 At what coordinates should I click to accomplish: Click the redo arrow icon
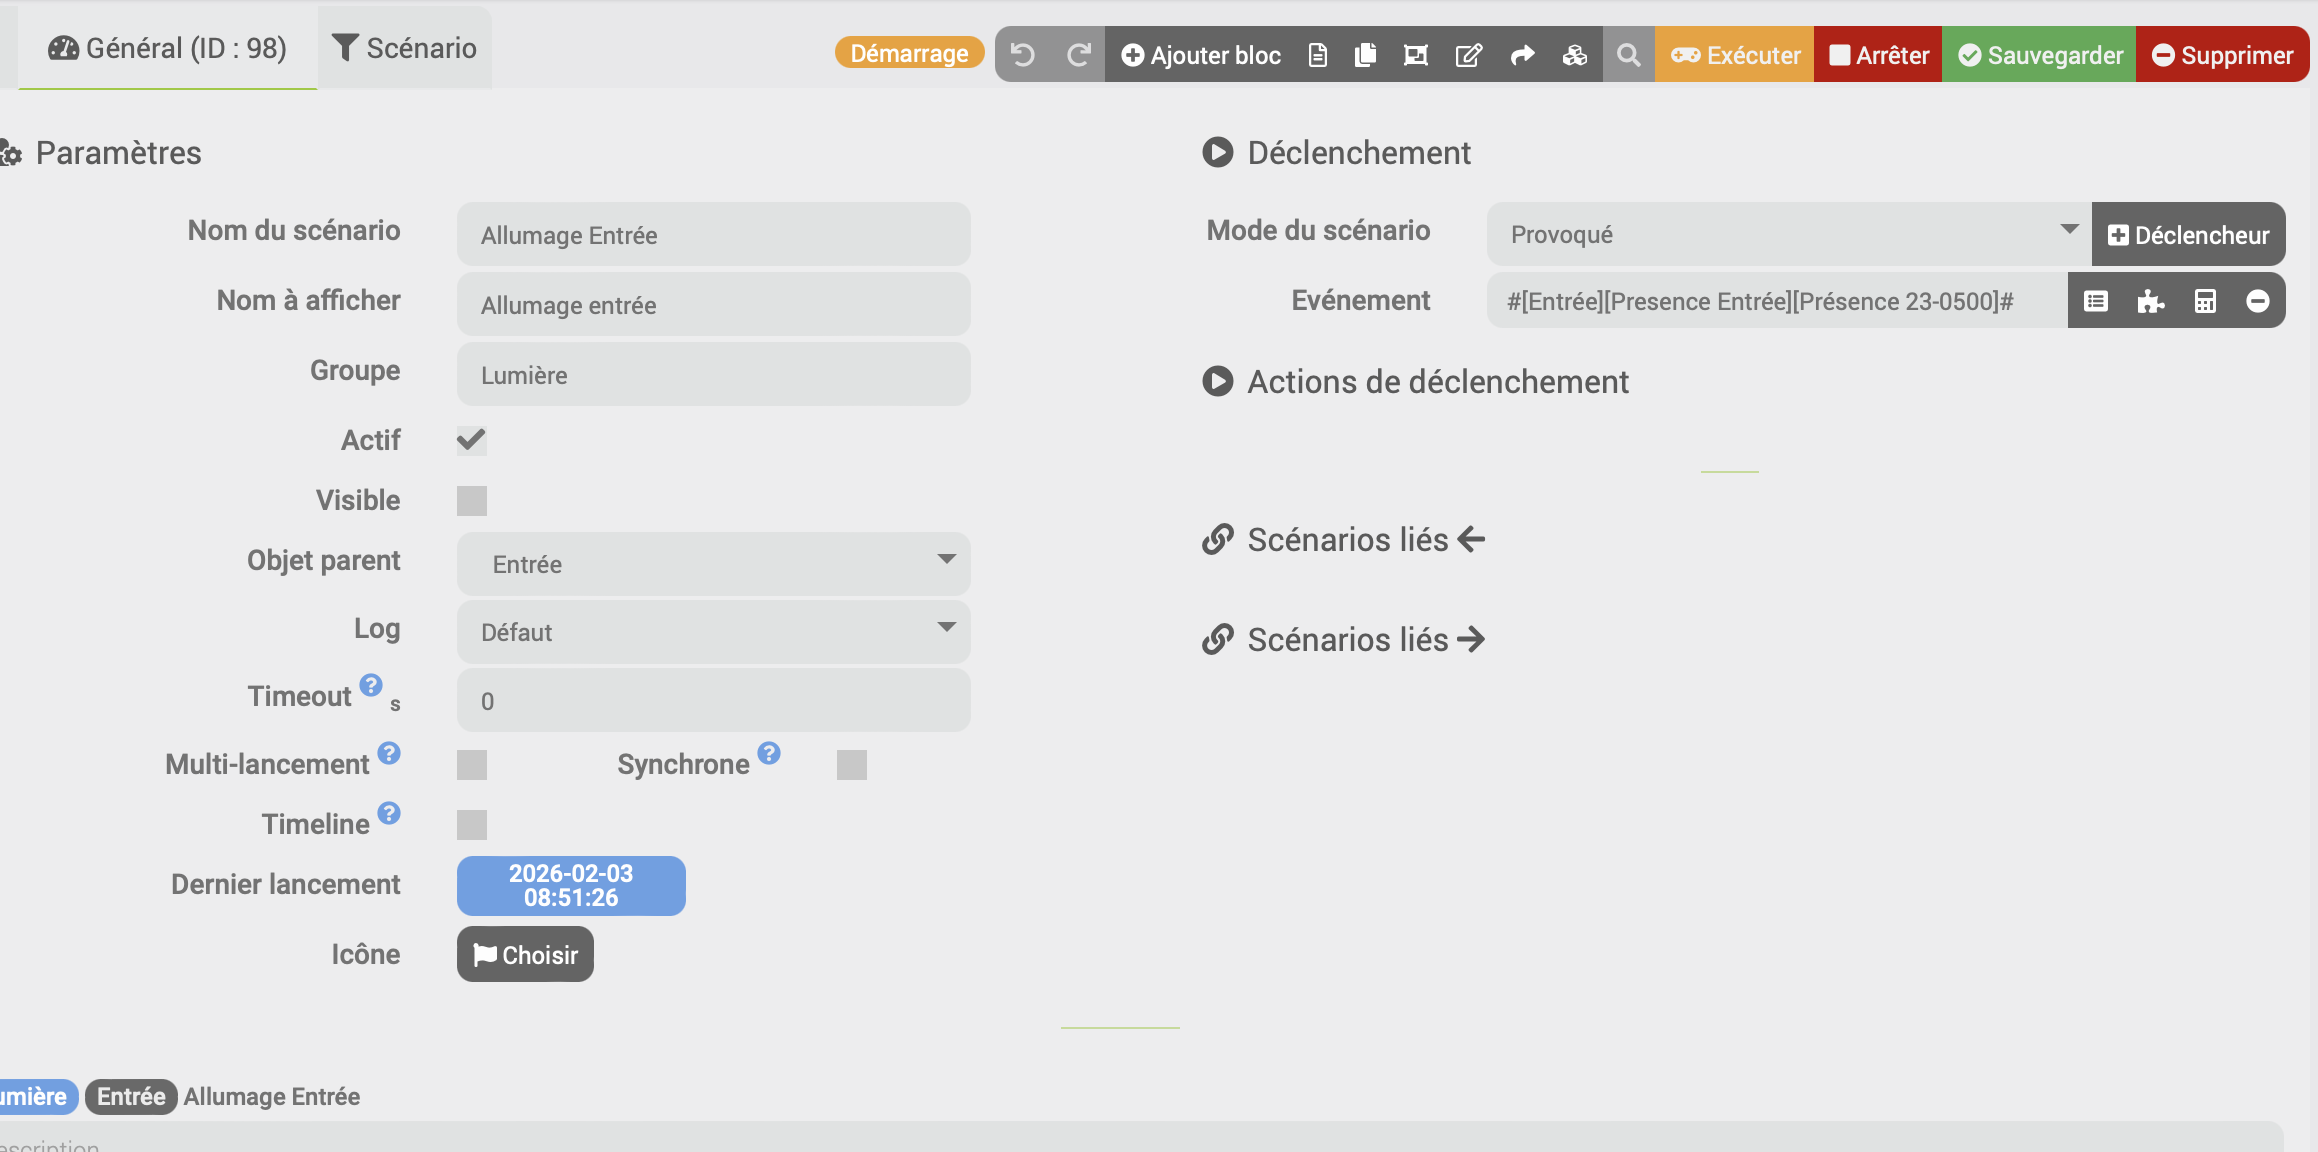(x=1078, y=55)
